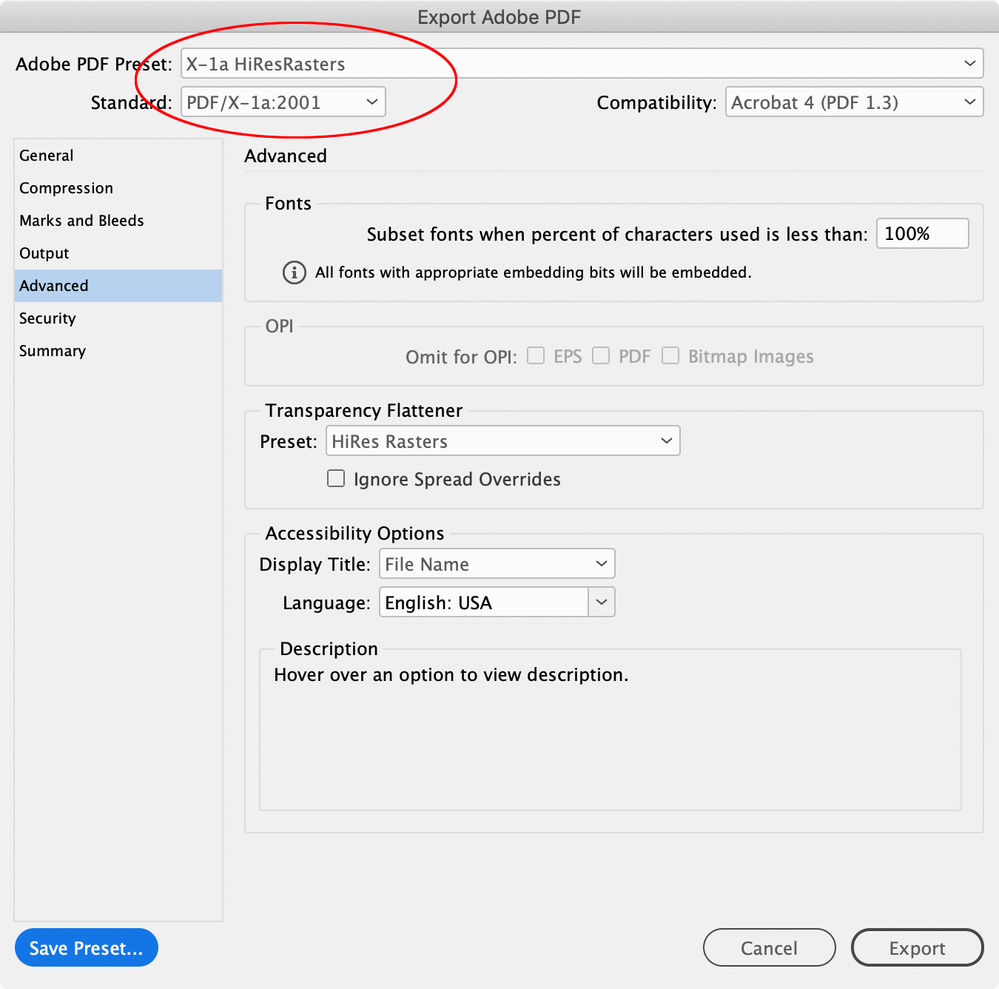The height and width of the screenshot is (989, 999).
Task: Click the English: USA language field
Action: point(484,602)
